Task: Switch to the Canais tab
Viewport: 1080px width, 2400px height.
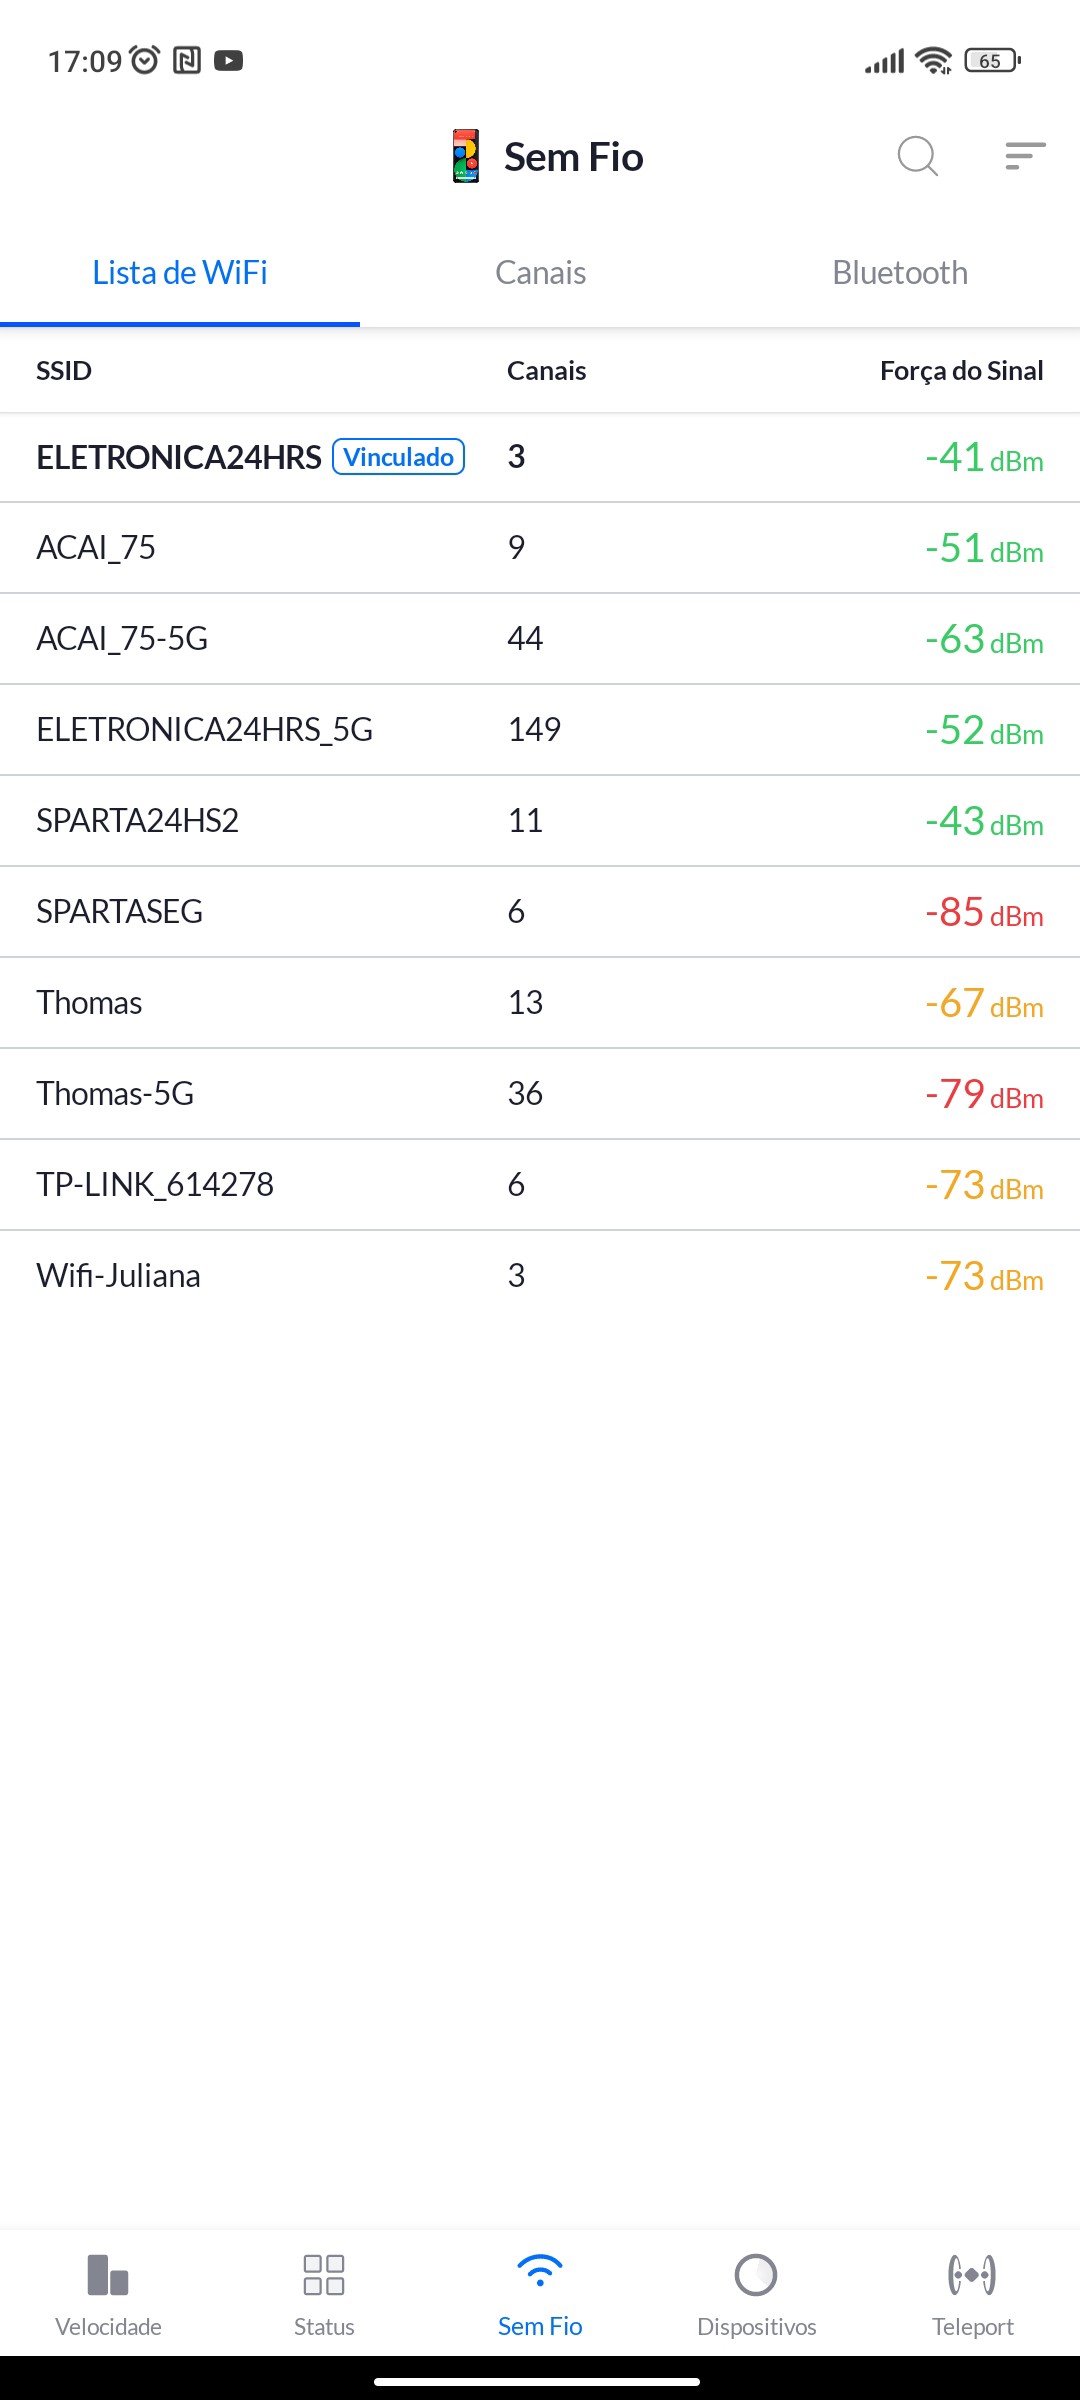Action: 540,273
